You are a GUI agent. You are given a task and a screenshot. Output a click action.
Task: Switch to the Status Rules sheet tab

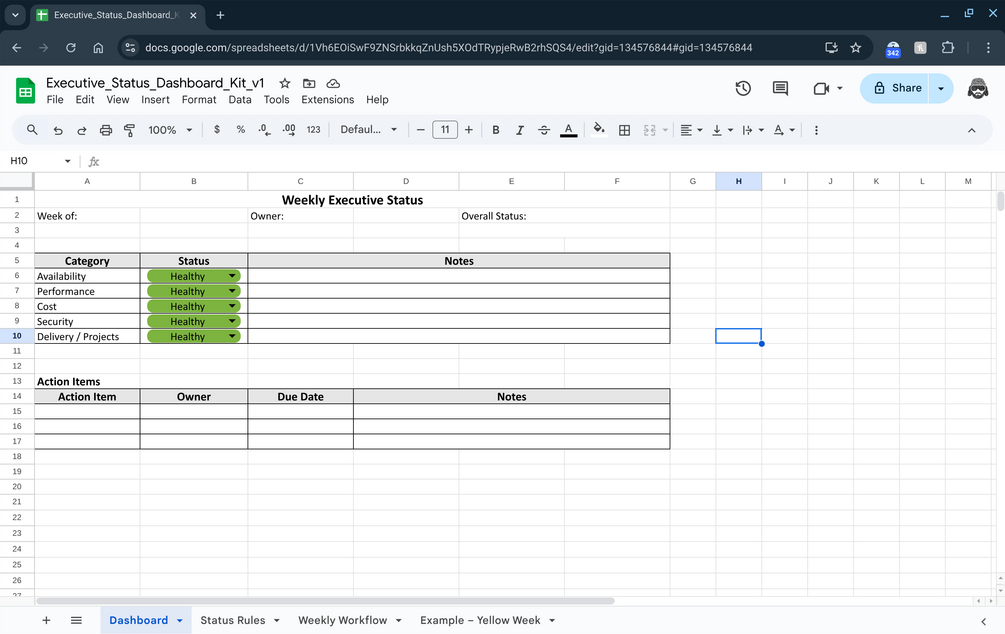[x=233, y=620]
